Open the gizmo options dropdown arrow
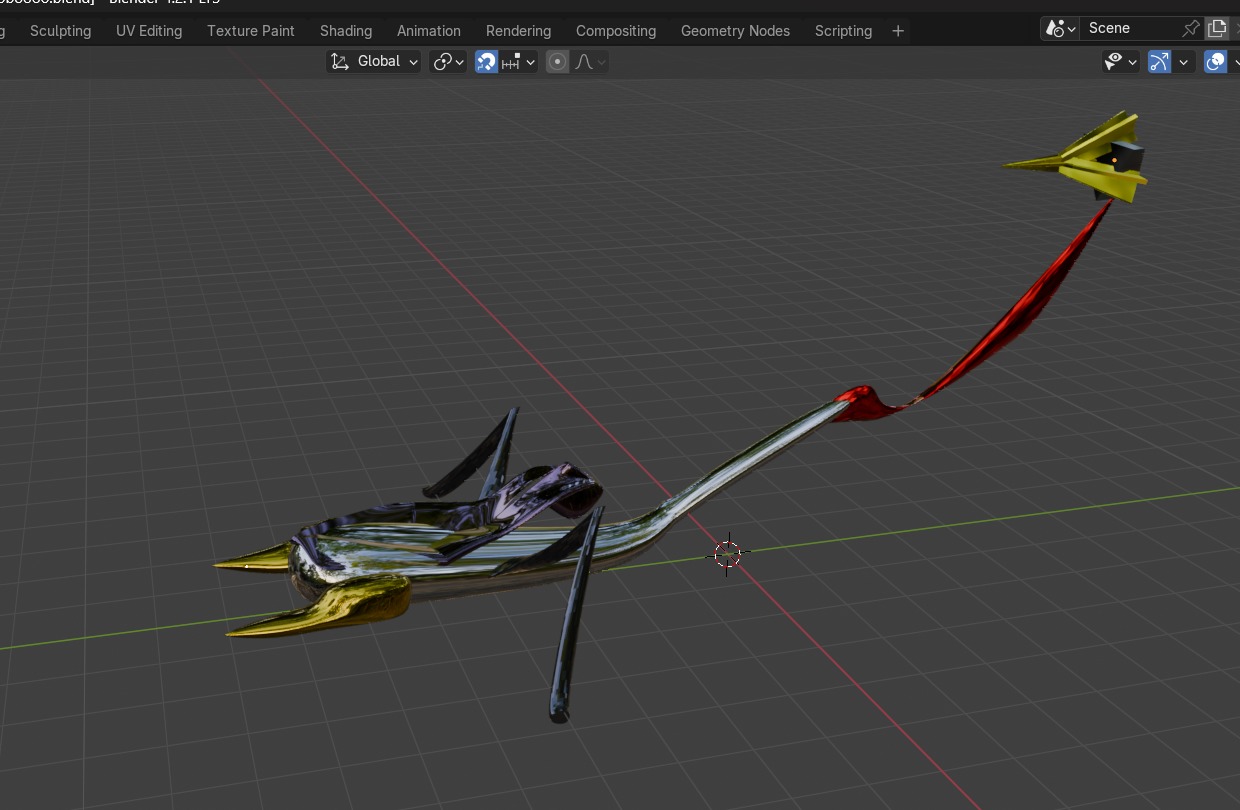The width and height of the screenshot is (1240, 810). coord(1183,62)
